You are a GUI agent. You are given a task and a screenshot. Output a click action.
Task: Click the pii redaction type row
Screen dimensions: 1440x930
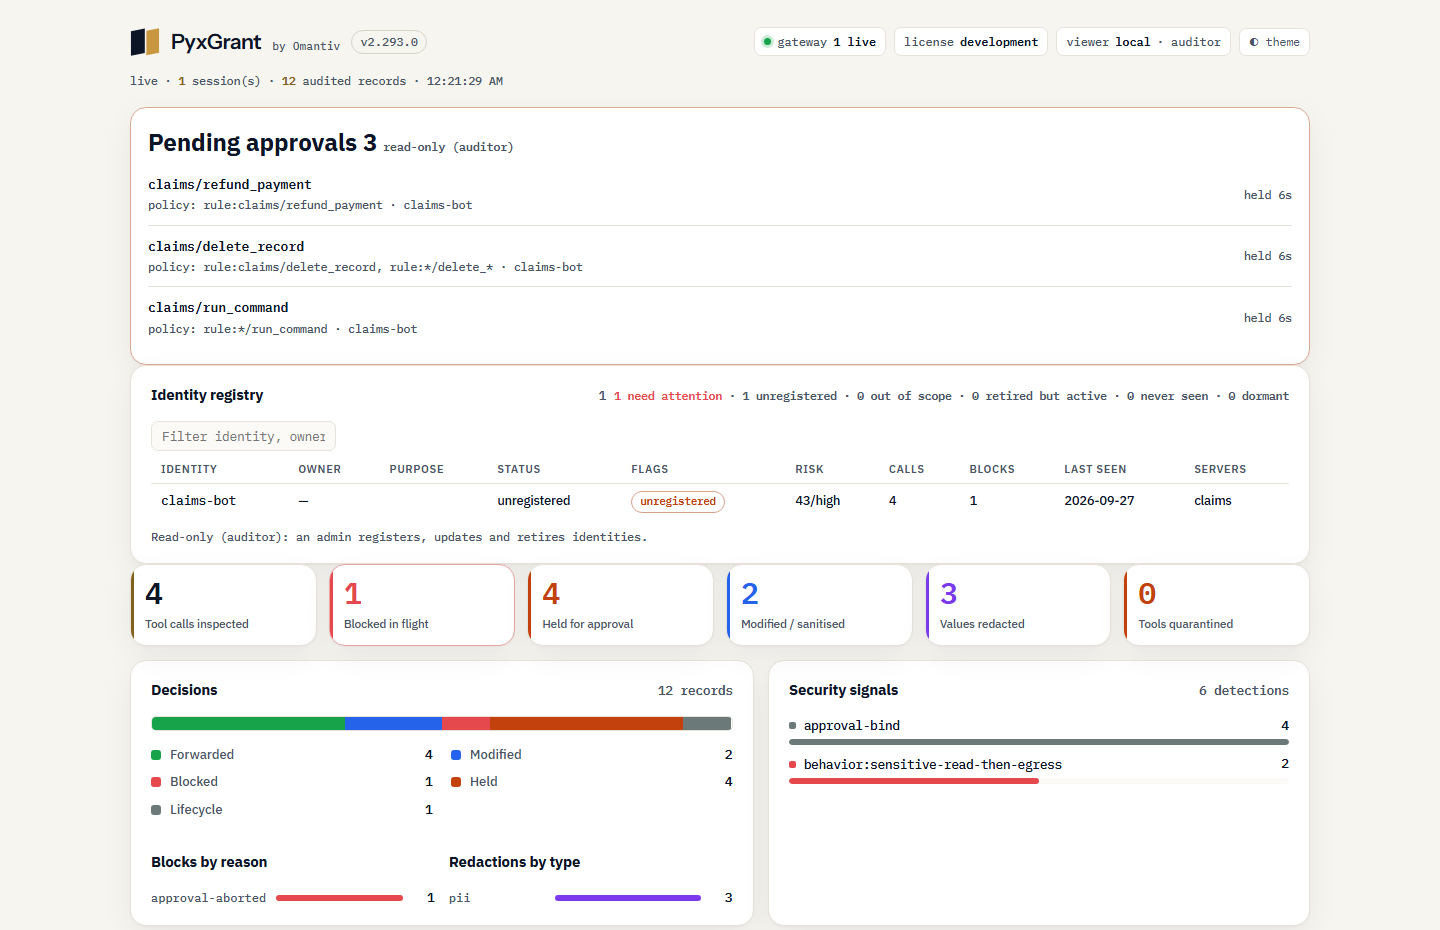click(591, 898)
